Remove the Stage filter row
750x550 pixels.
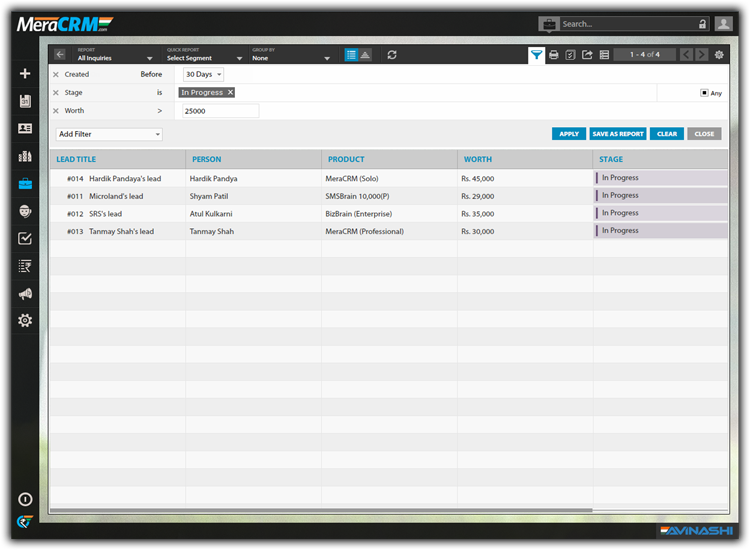tap(56, 93)
